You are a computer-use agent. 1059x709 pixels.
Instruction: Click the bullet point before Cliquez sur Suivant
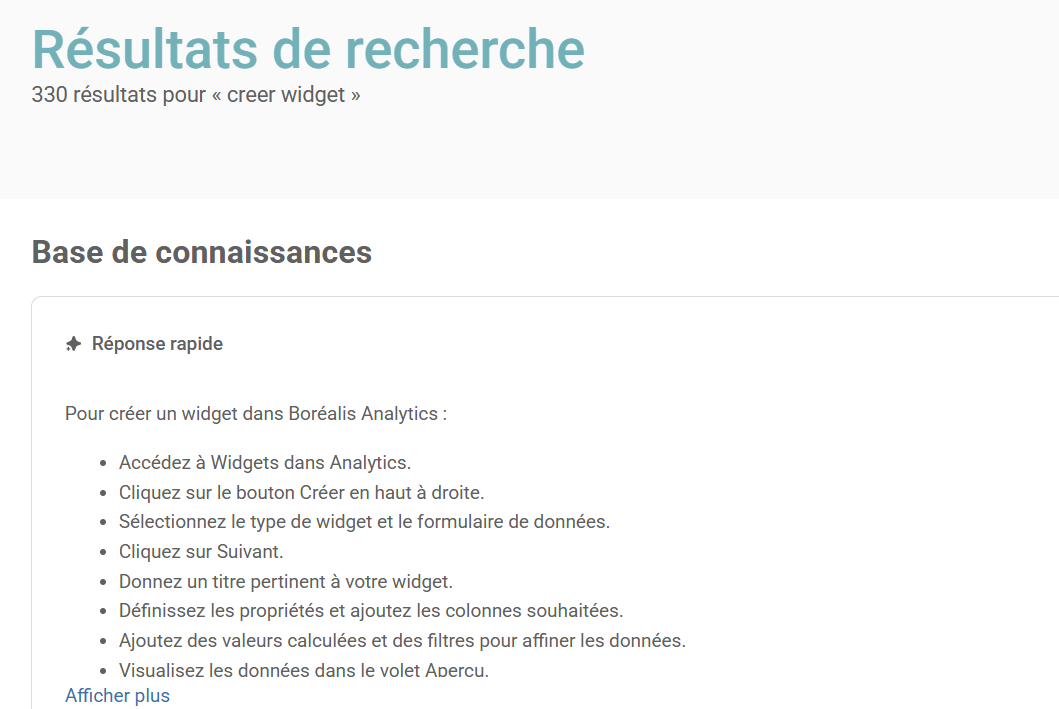[104, 552]
